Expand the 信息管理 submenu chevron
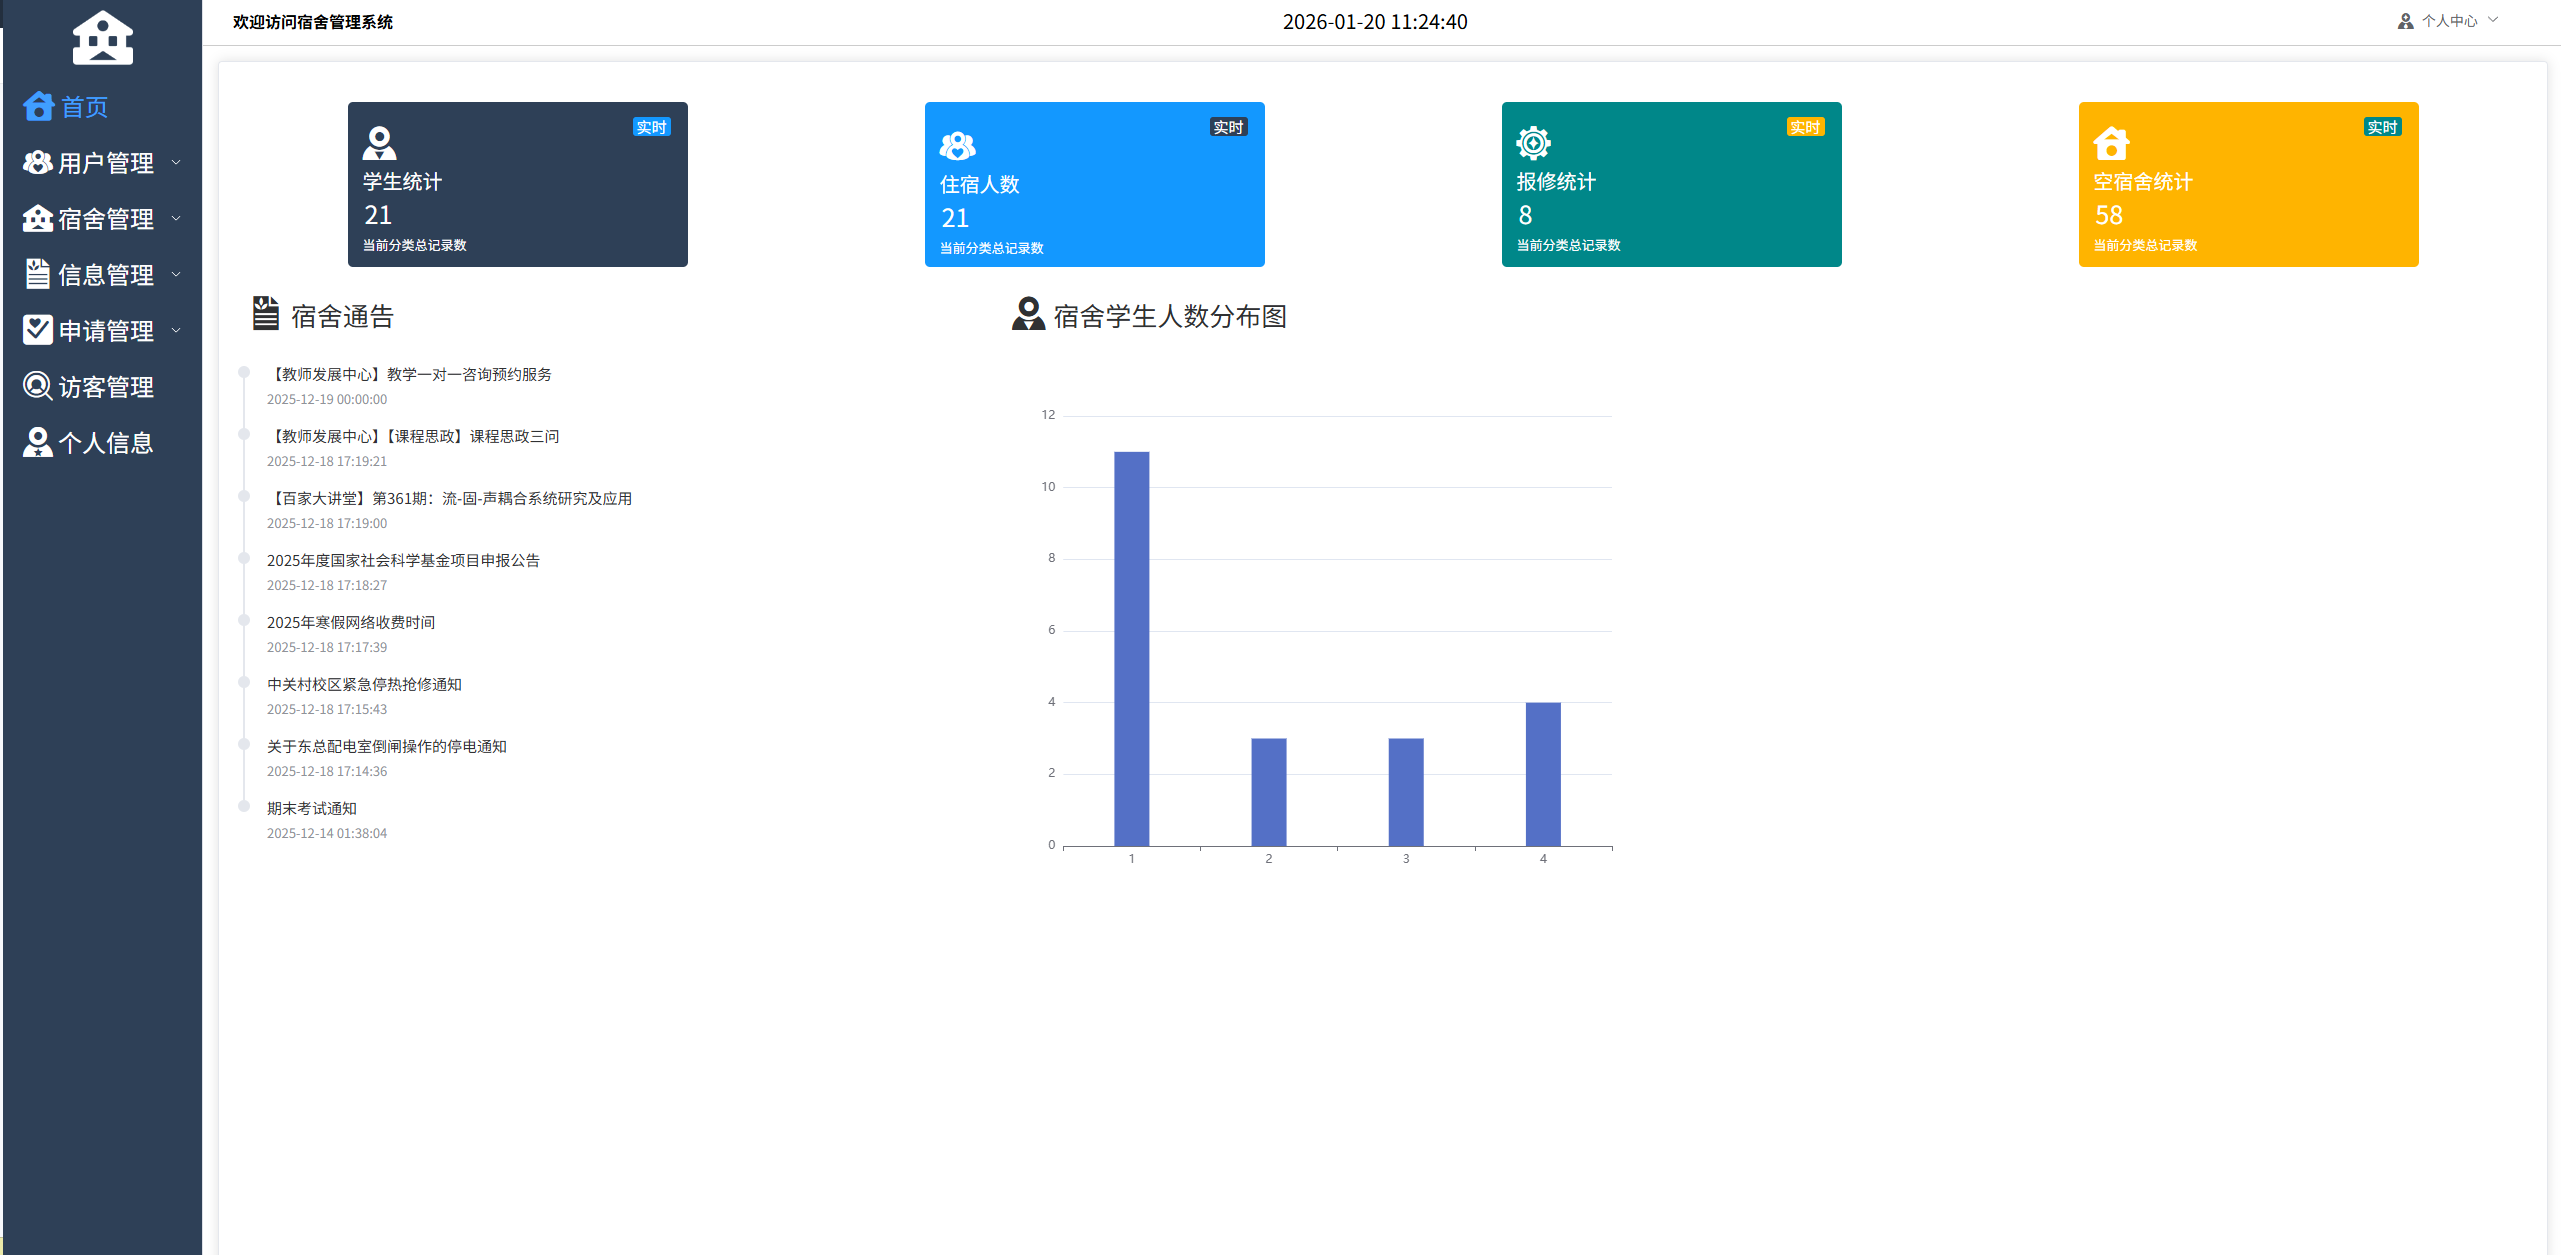Viewport: 2561px width, 1255px height. point(176,274)
